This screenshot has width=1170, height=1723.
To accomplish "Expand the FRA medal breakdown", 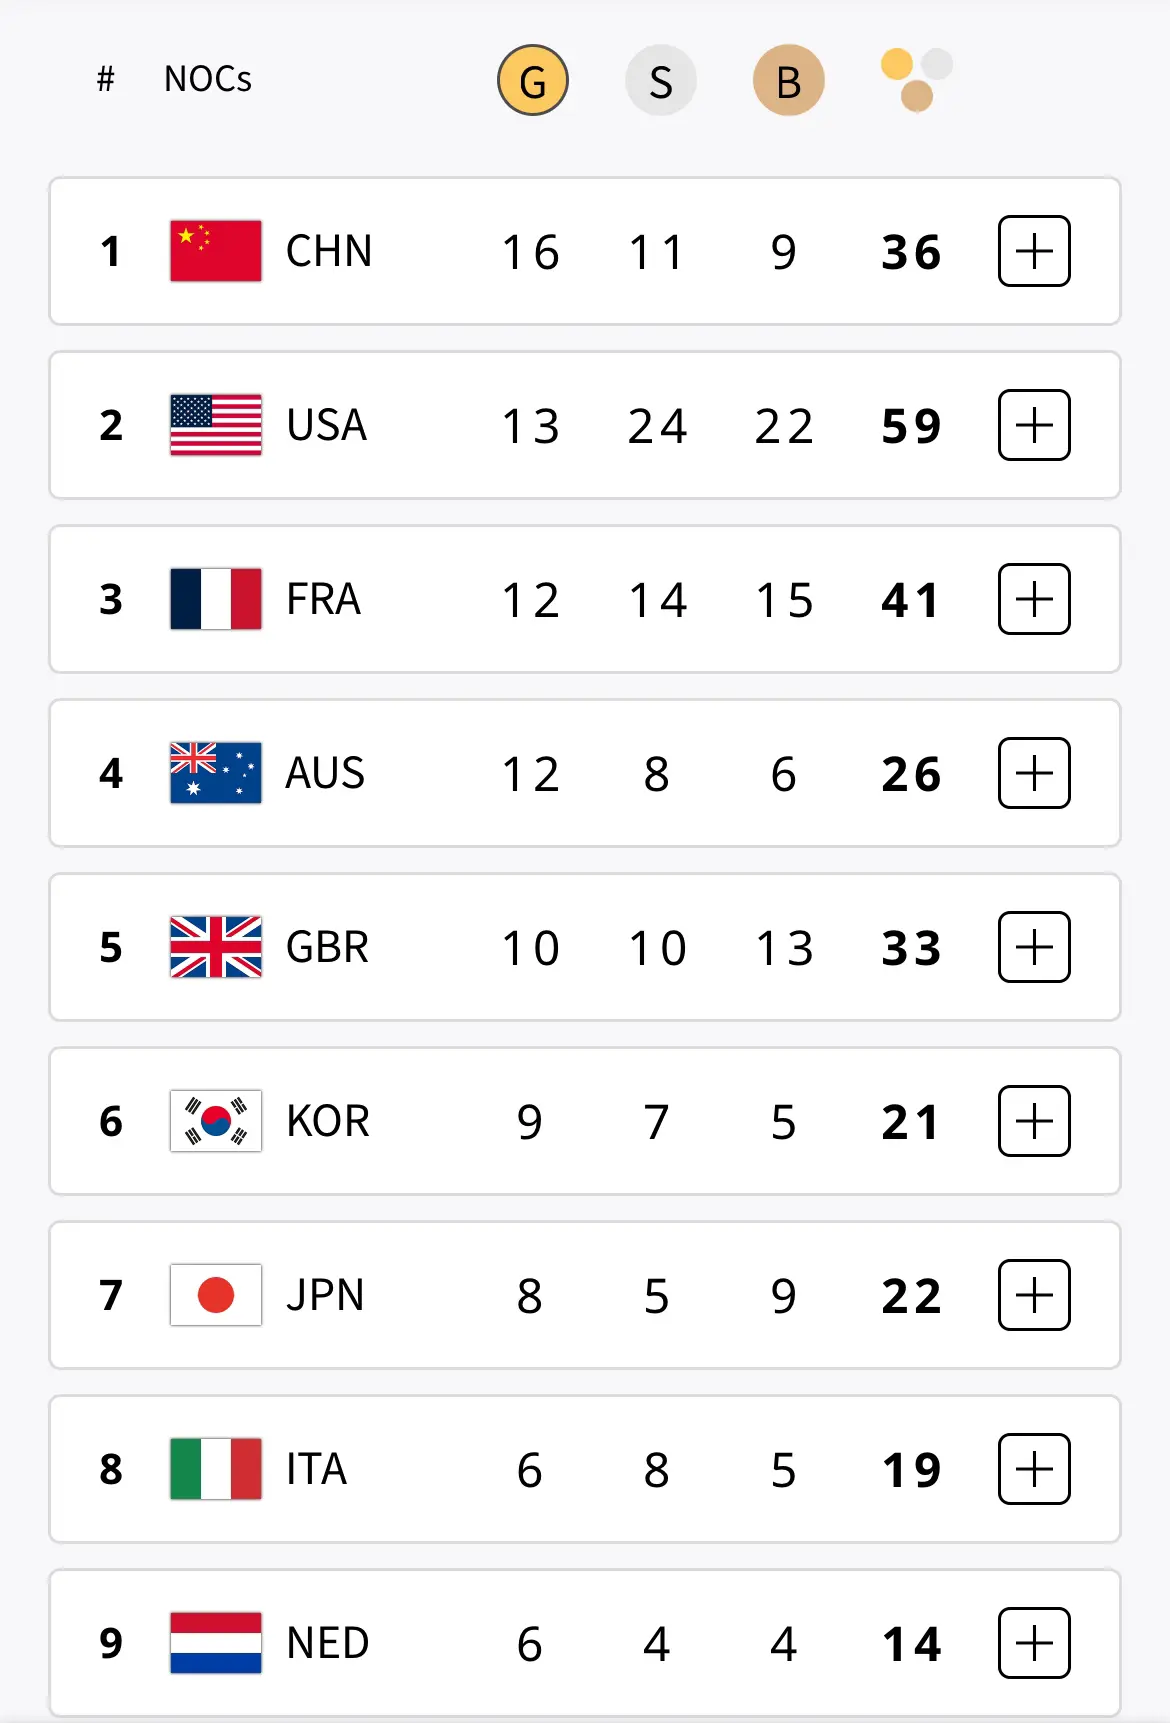I will [x=1034, y=599].
